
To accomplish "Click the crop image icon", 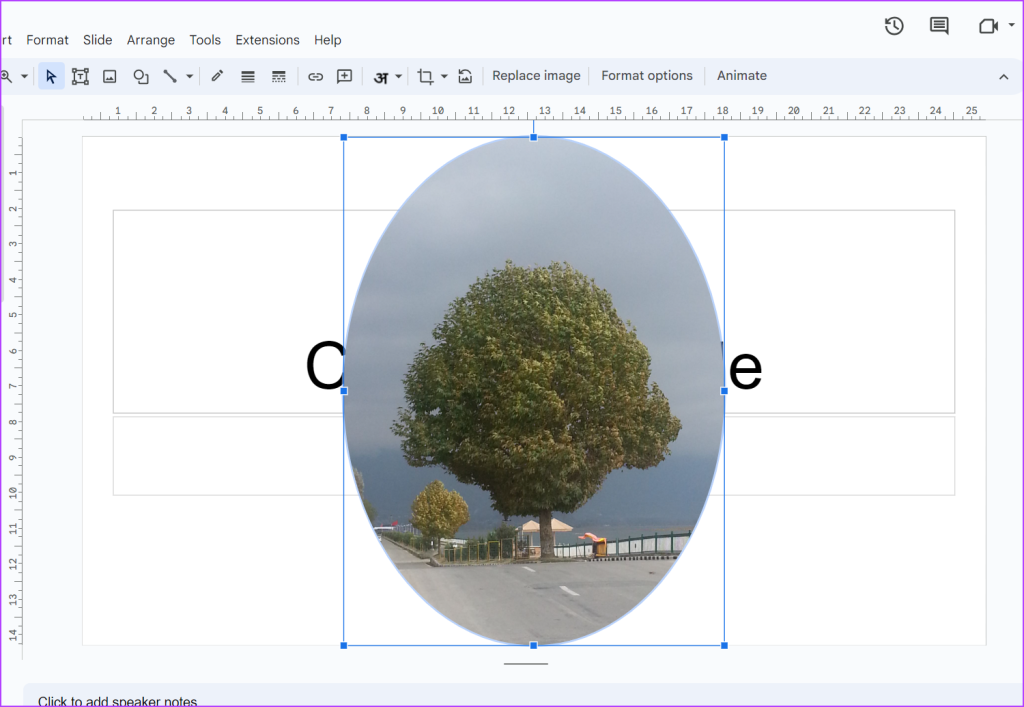I will (x=425, y=76).
